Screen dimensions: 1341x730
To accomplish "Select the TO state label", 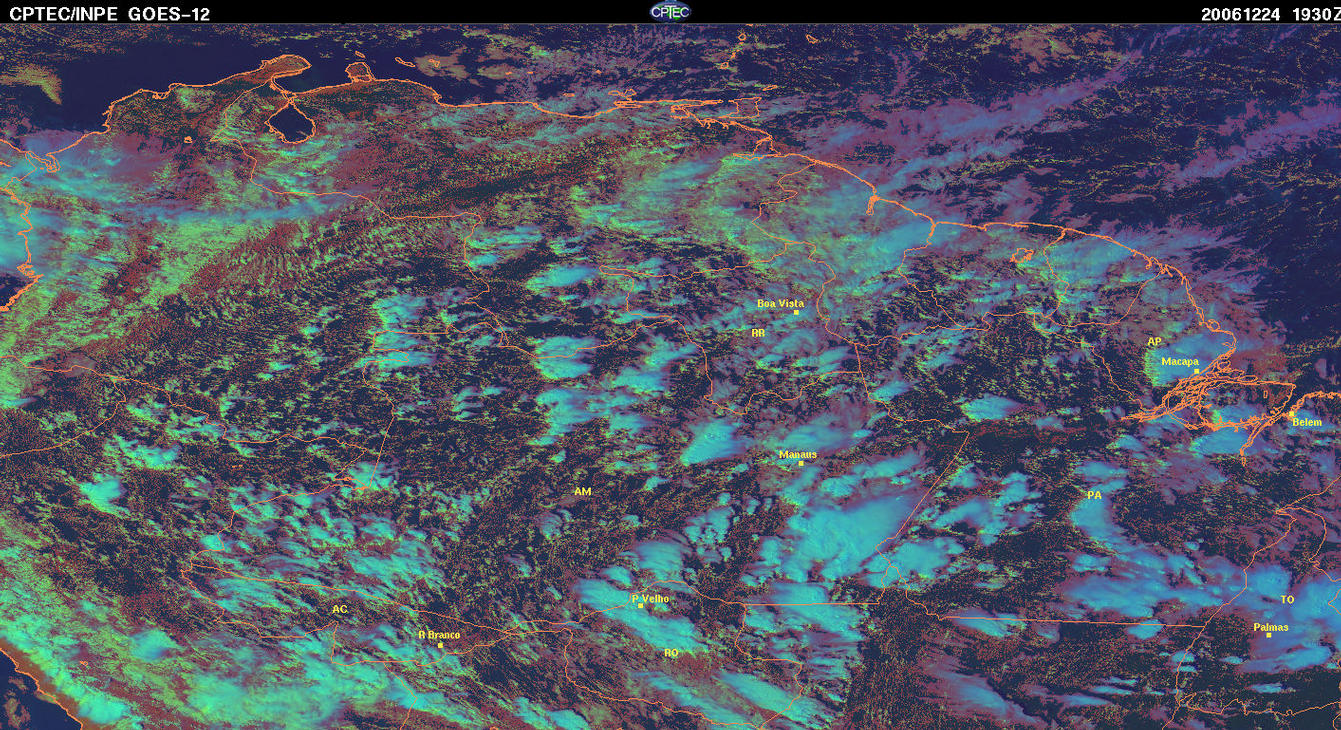I will [x=1287, y=600].
